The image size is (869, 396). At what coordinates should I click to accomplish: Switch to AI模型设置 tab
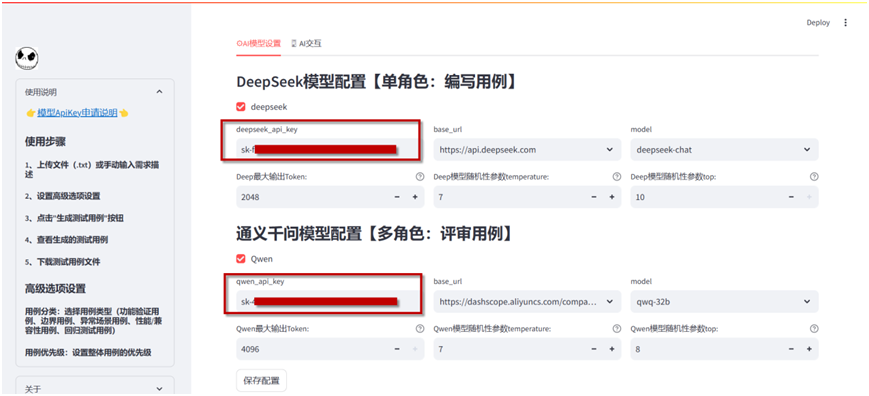coord(259,43)
